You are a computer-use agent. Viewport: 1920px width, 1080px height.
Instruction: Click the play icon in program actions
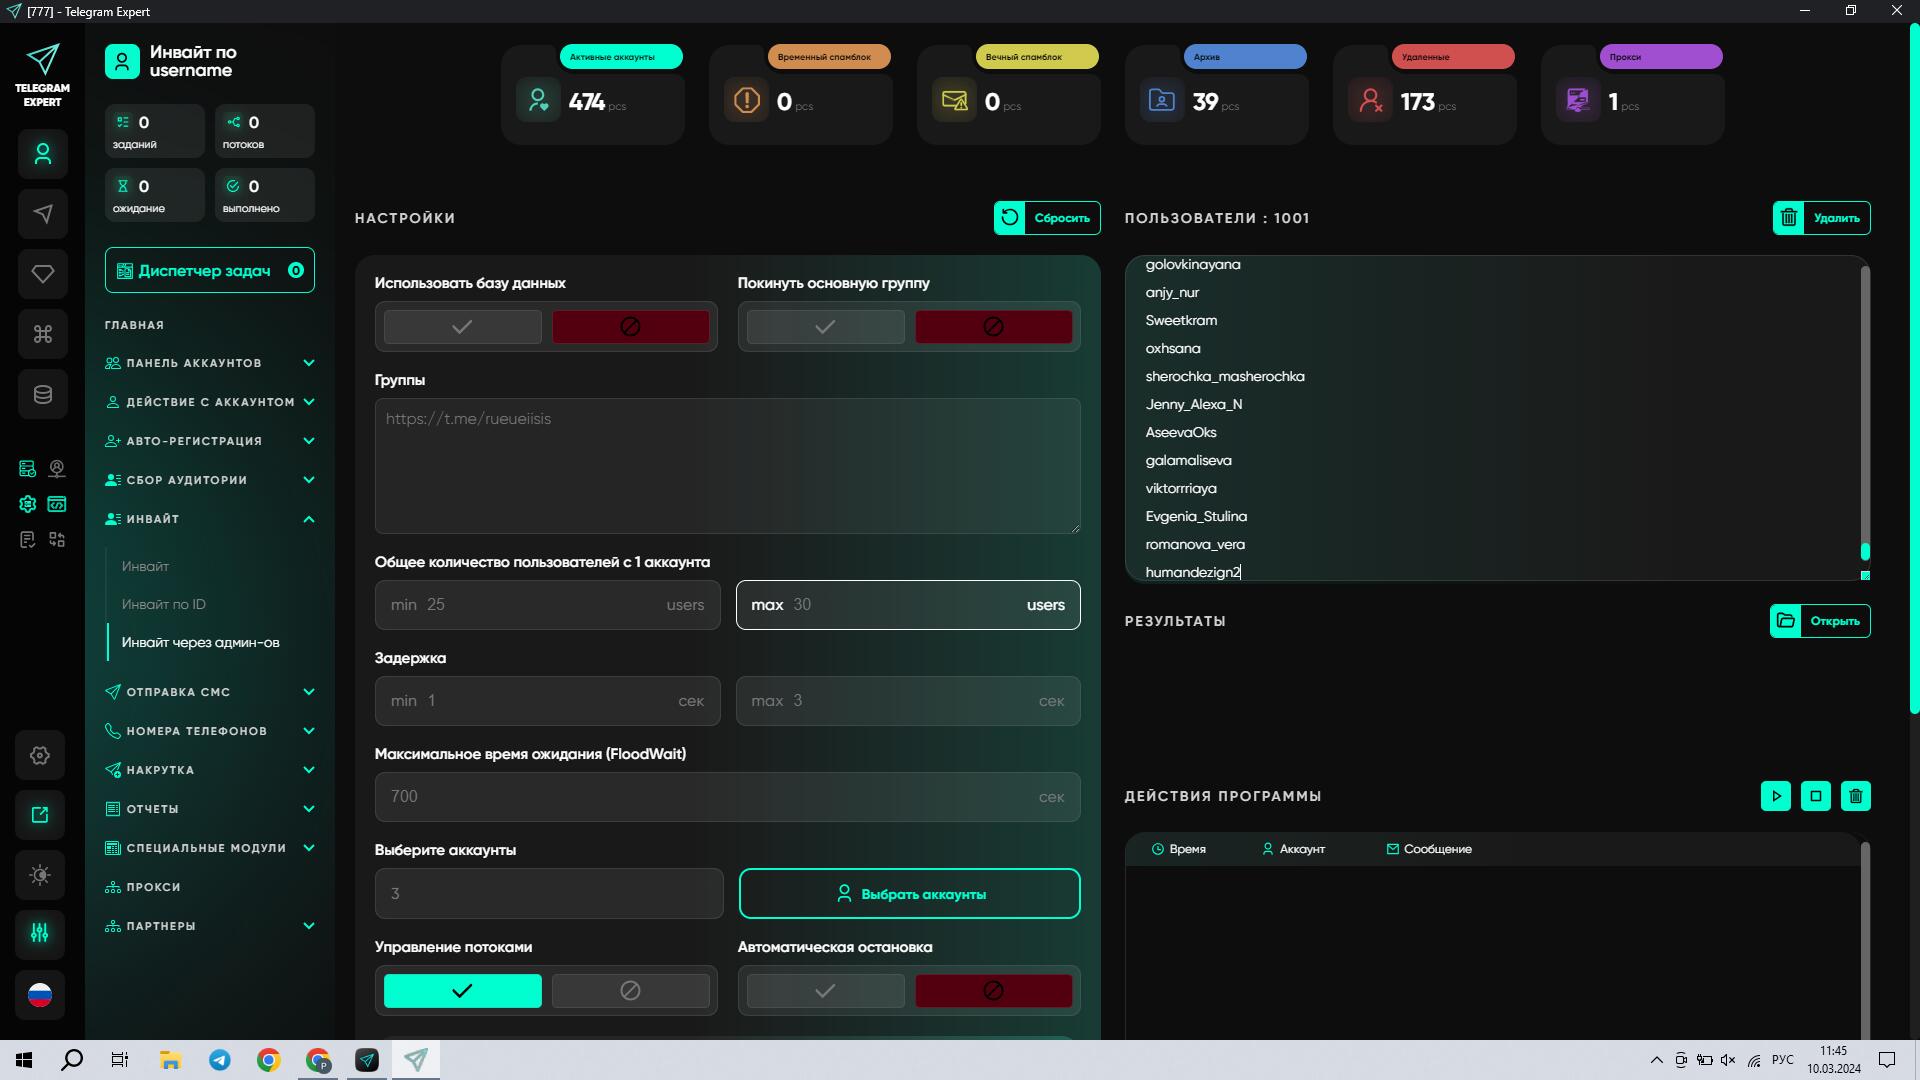[1776, 796]
